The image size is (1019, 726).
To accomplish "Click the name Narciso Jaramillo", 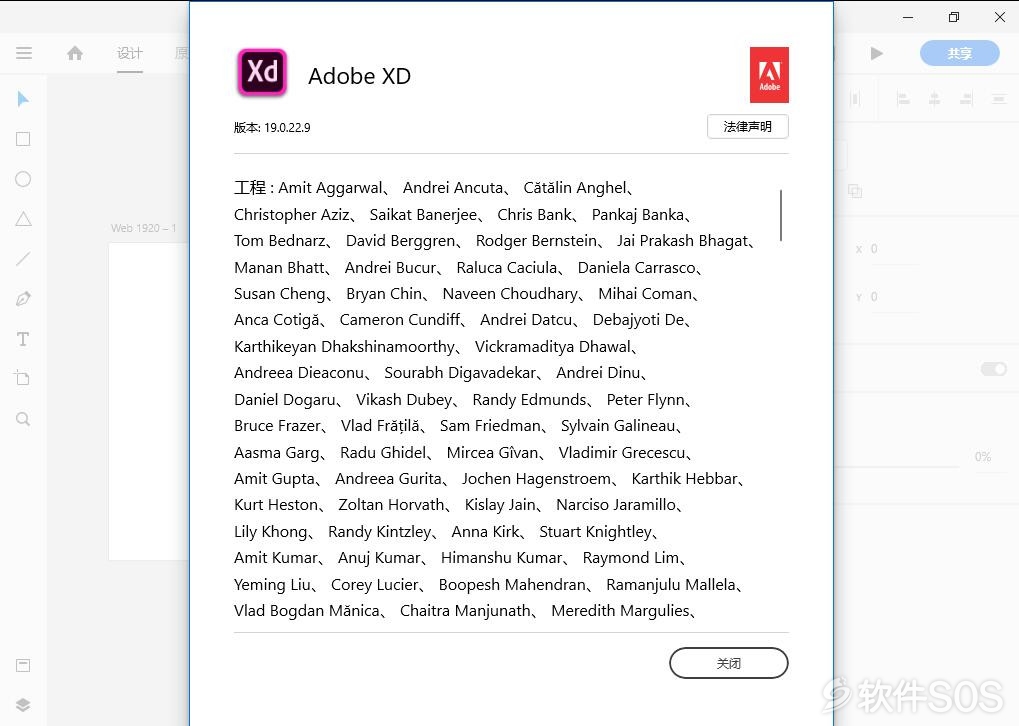I will point(616,505).
